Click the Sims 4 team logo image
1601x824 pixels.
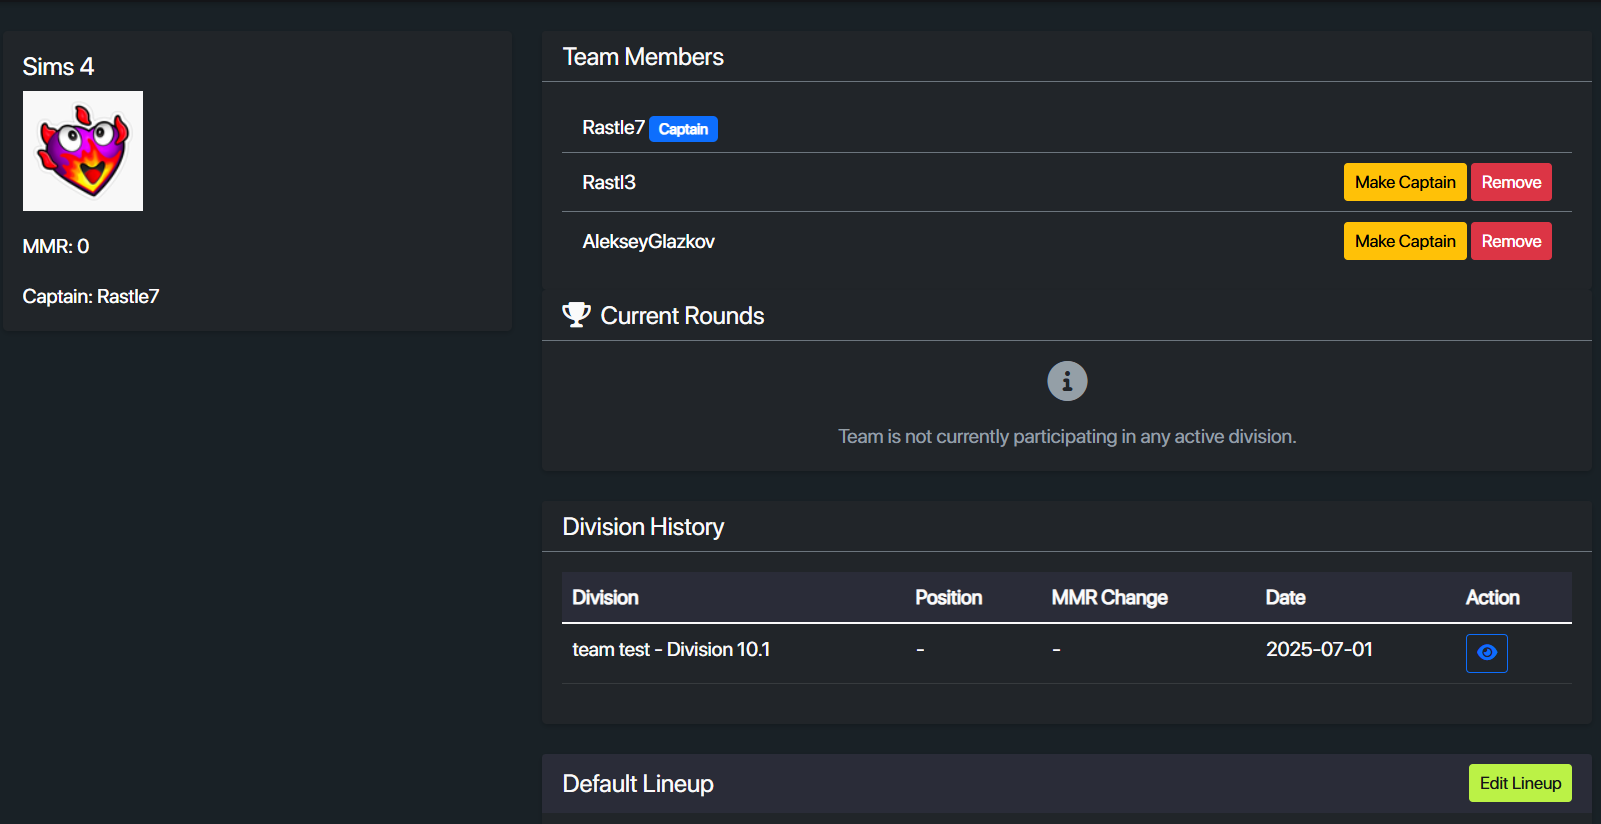tap(83, 151)
